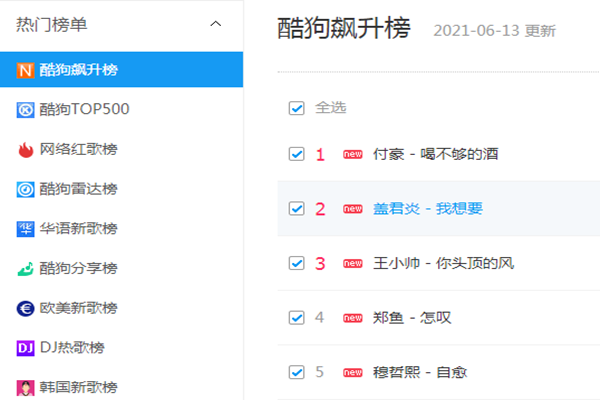Click rank number 3 in the list
This screenshot has width=600, height=400.
(320, 264)
